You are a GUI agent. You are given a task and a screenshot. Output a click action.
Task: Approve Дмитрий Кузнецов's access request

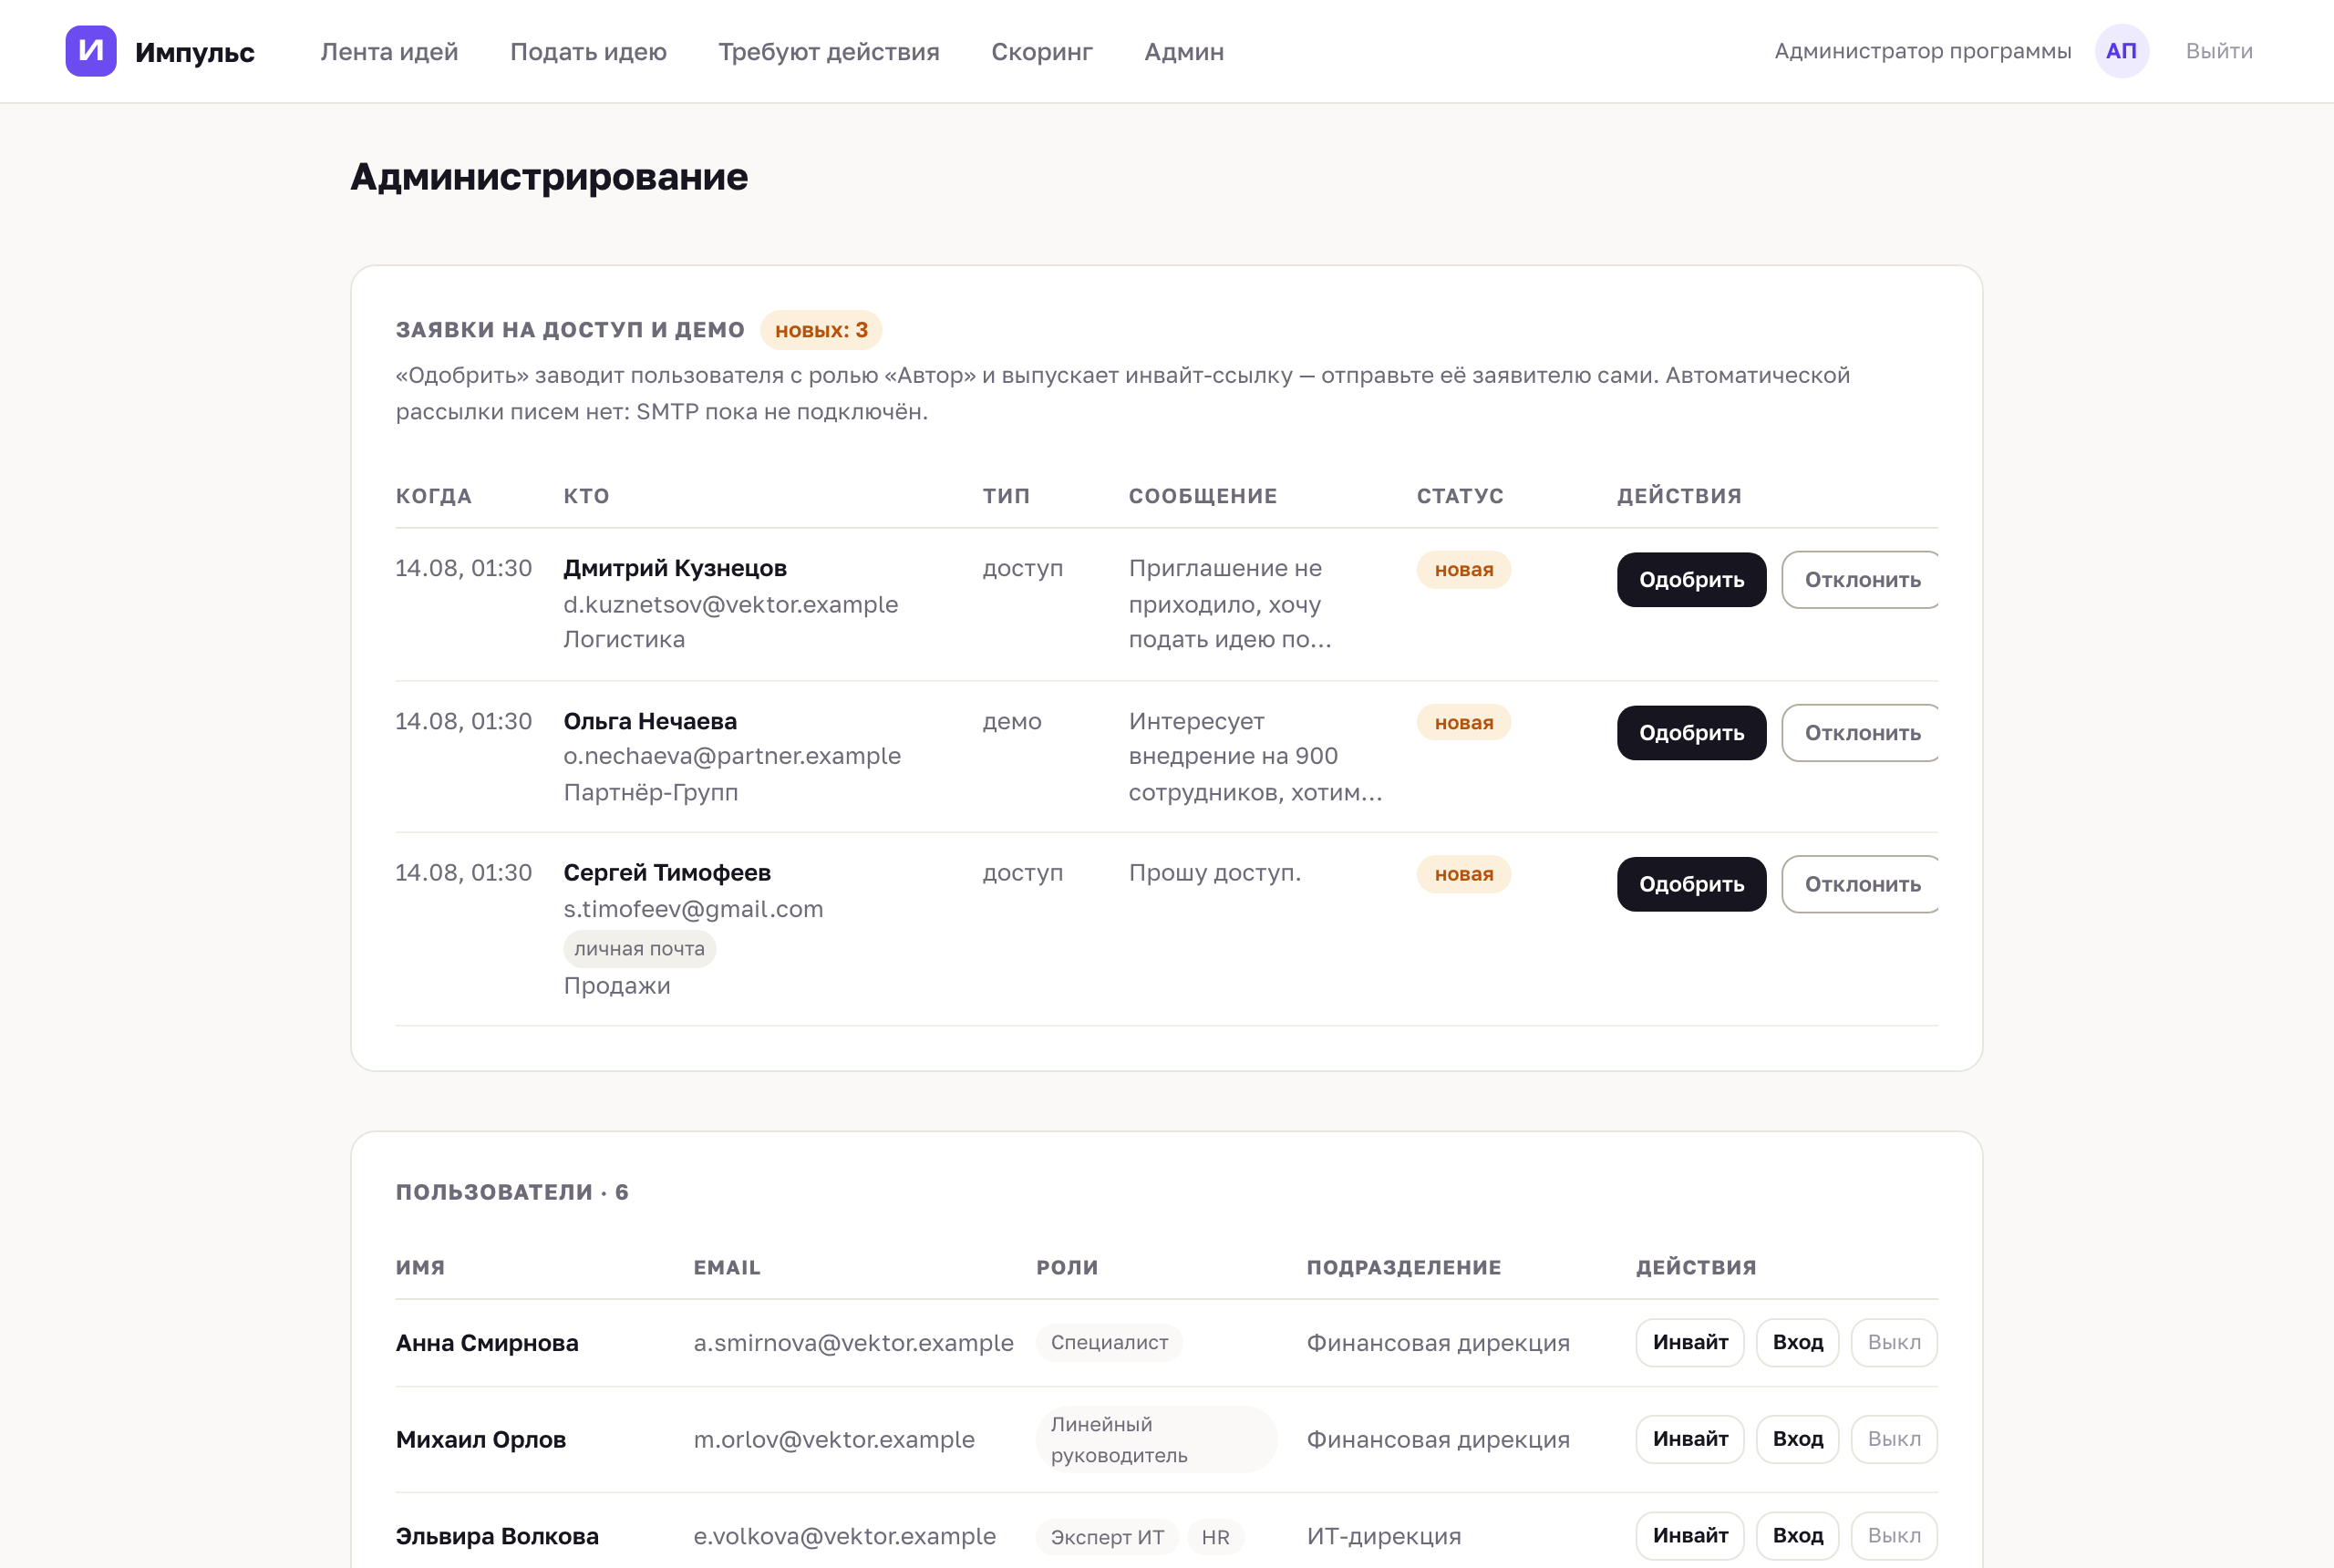click(x=1691, y=580)
